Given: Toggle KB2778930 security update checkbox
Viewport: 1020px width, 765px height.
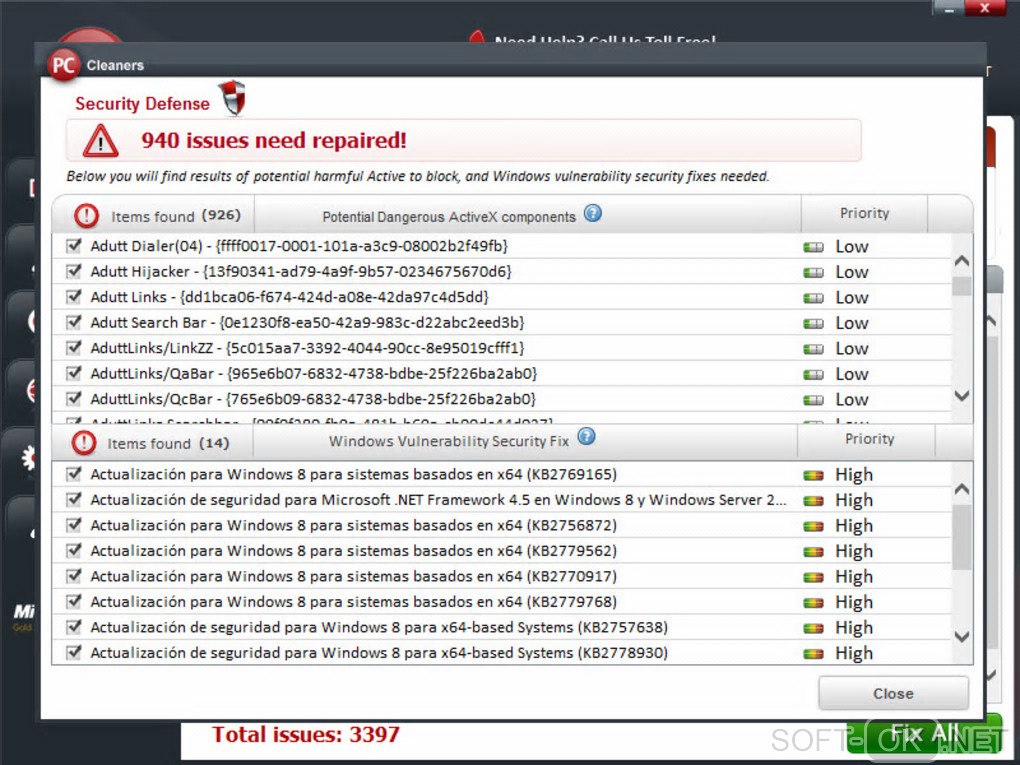Looking at the screenshot, I should coord(74,652).
